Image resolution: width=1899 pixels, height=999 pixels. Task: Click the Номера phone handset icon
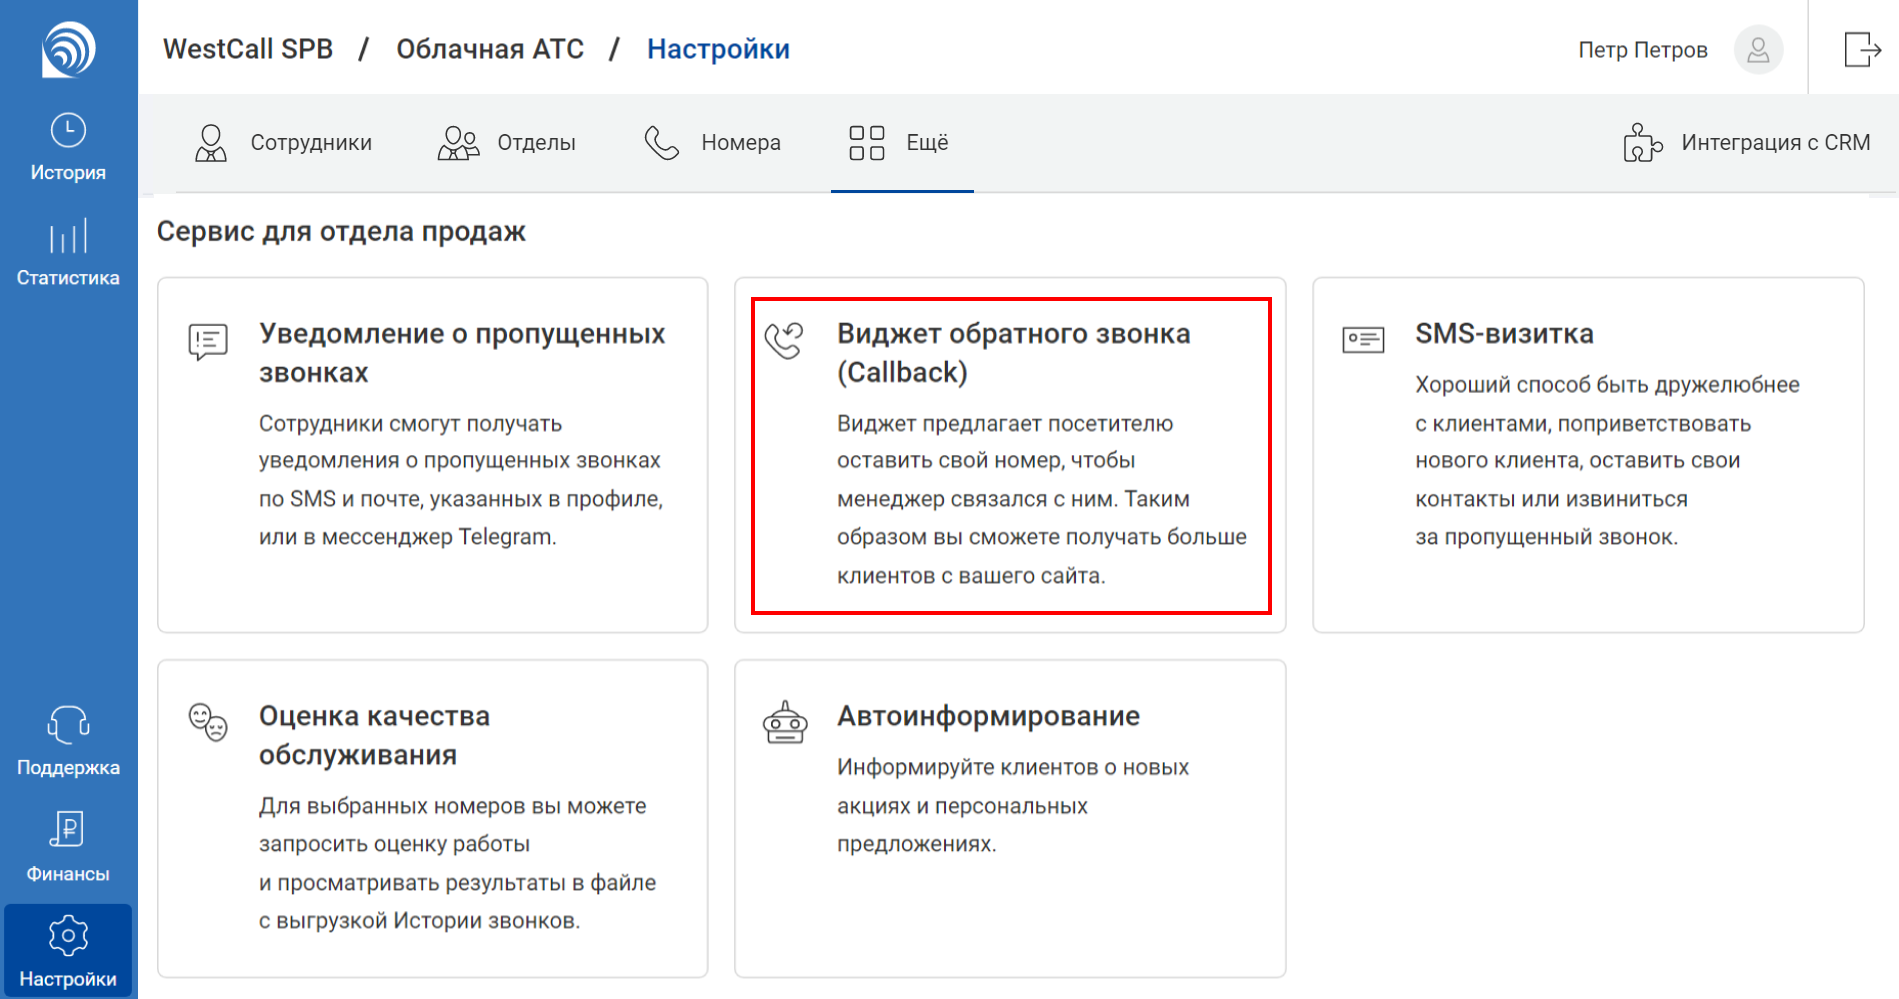[661, 143]
